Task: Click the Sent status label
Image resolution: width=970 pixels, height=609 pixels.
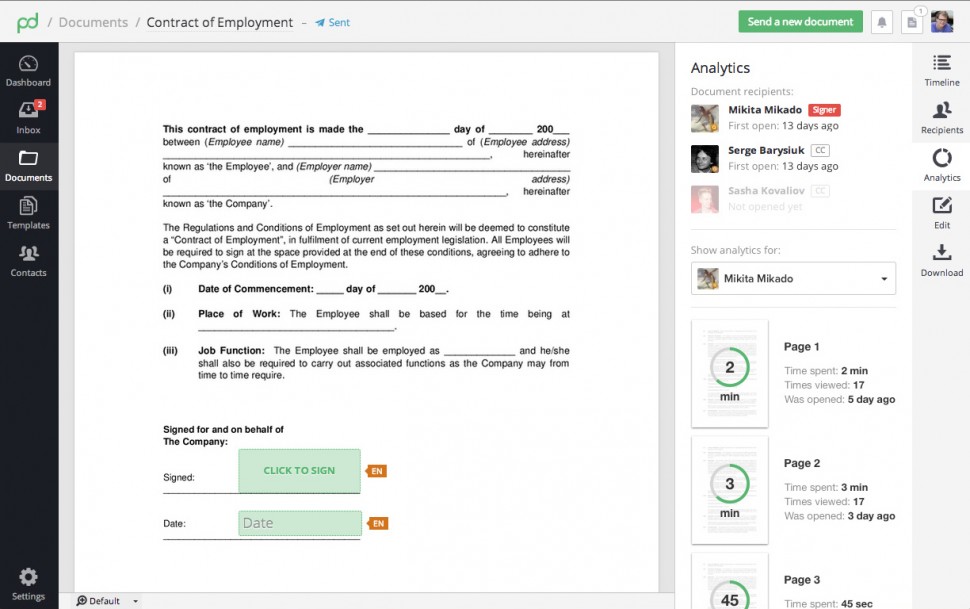Action: coord(333,22)
